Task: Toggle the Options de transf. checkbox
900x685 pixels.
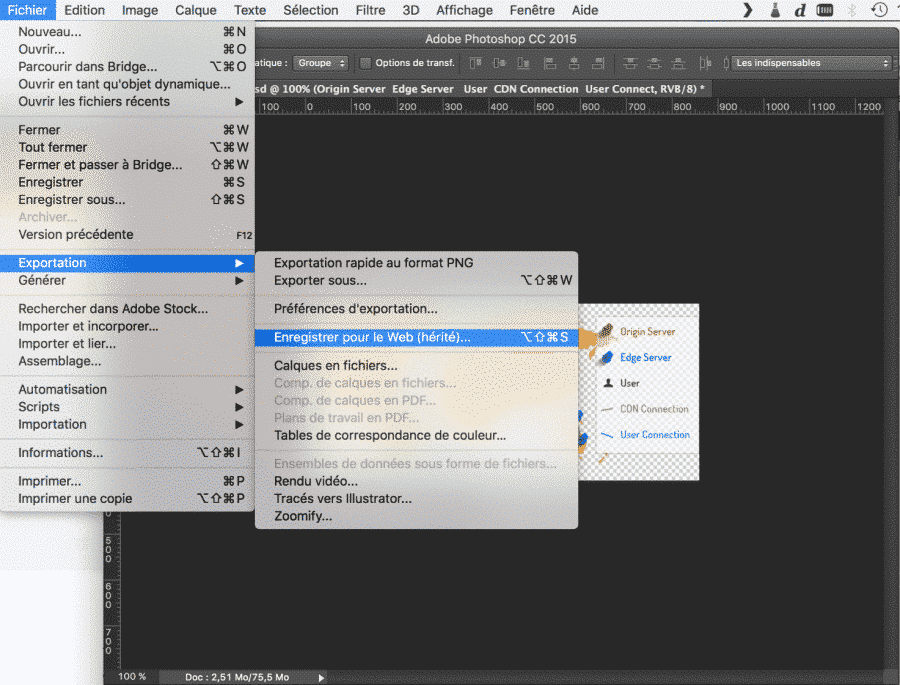Action: (x=366, y=63)
